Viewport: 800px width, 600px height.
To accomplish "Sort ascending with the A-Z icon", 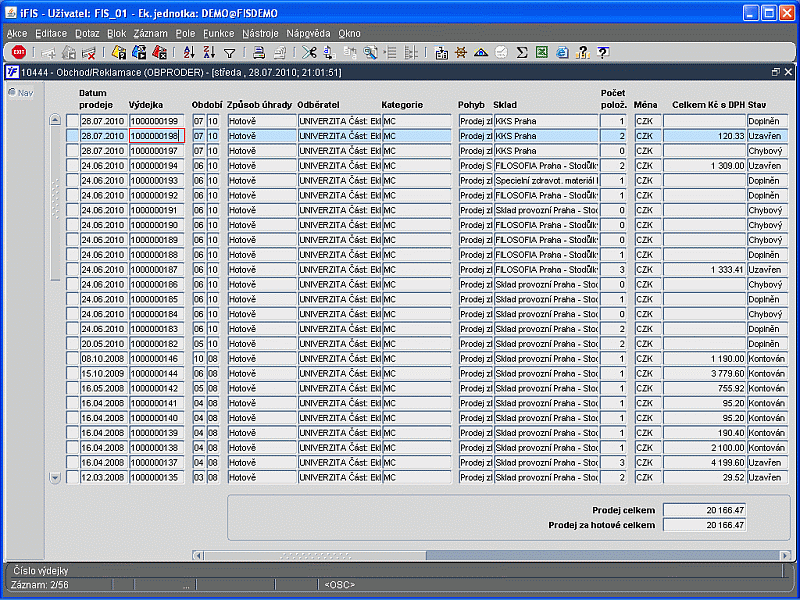I will [189, 53].
